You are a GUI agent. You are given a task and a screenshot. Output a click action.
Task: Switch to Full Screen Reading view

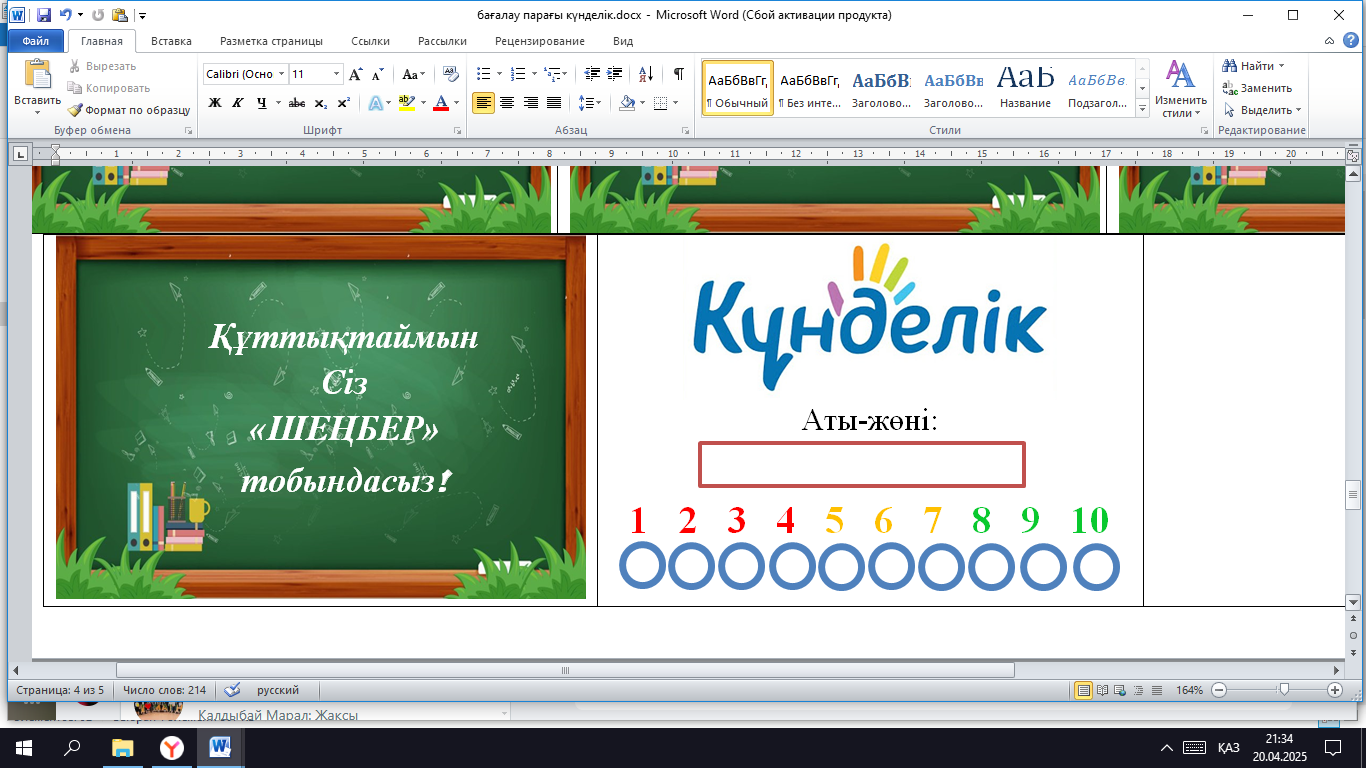[1102, 690]
